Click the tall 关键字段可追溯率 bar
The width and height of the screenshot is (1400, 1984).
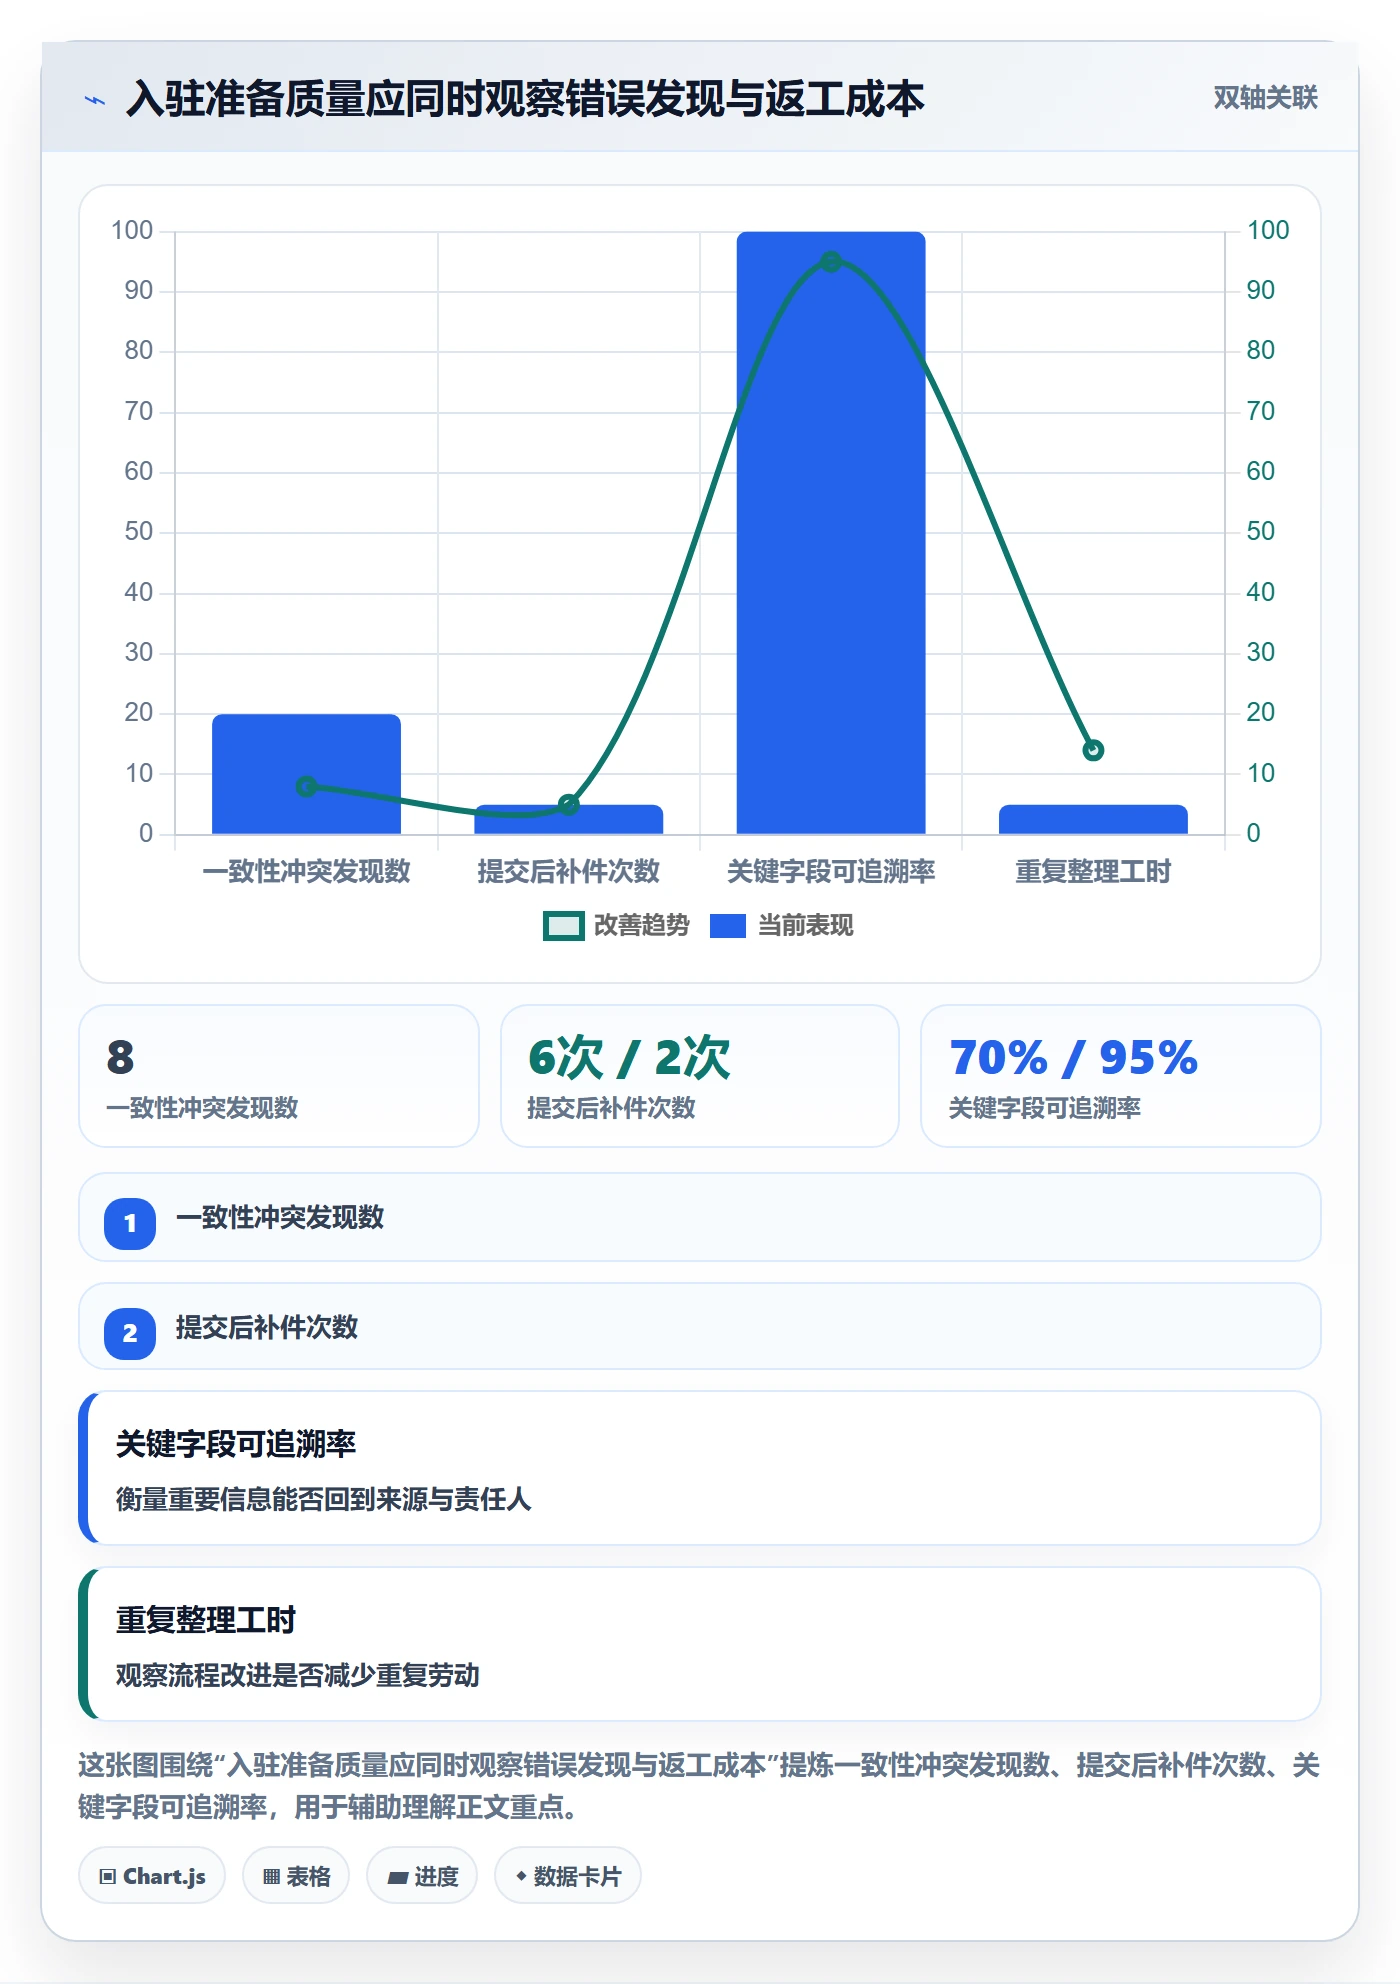pos(831,533)
